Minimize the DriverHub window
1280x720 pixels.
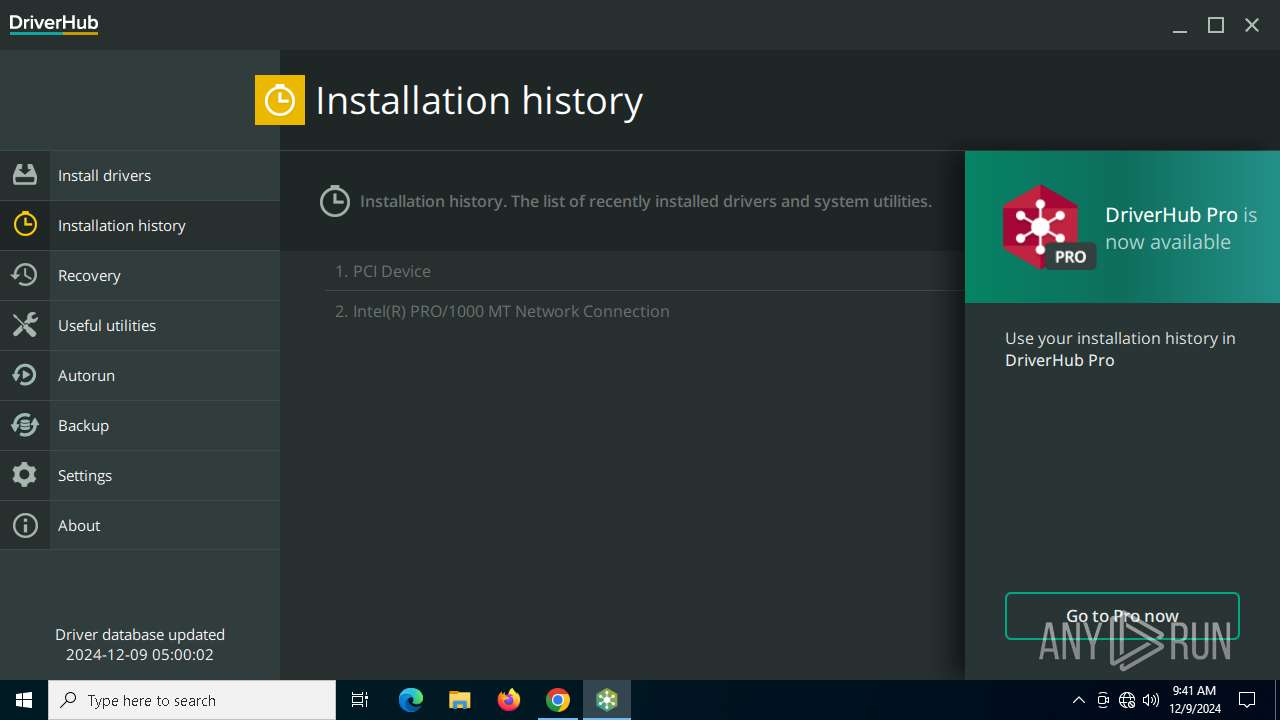[x=1180, y=25]
